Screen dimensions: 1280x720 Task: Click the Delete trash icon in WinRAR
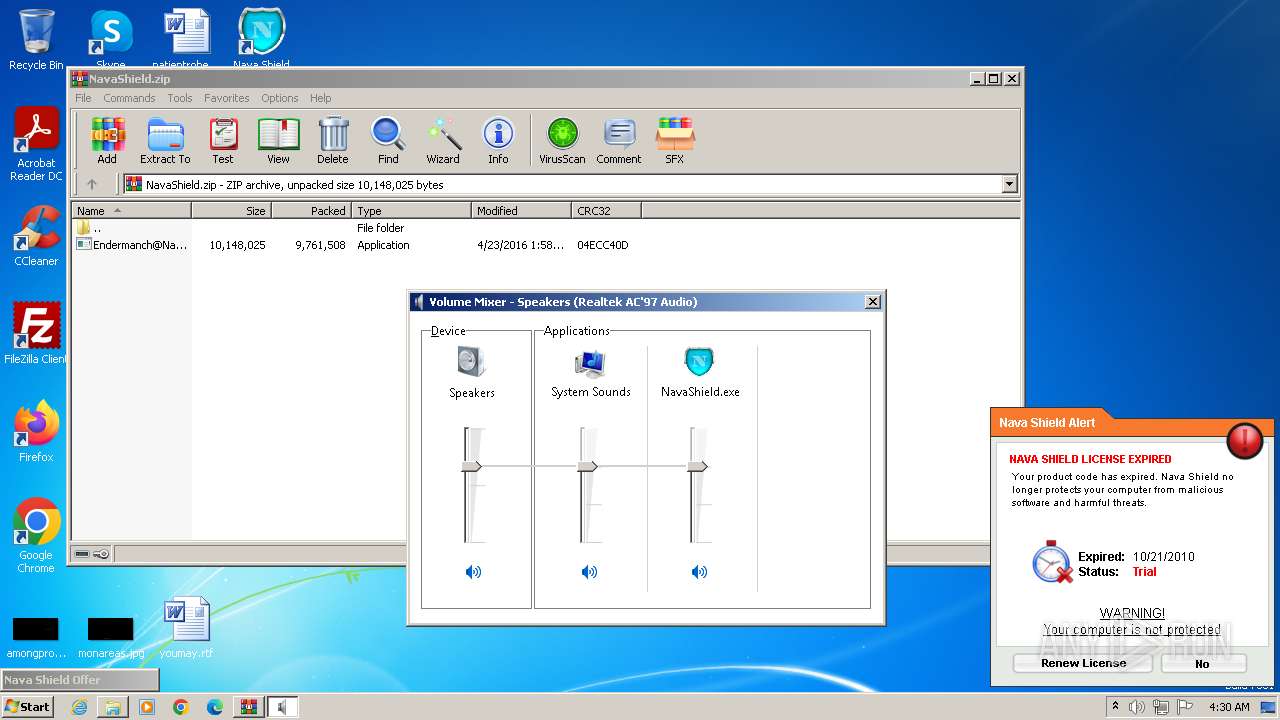click(x=333, y=140)
